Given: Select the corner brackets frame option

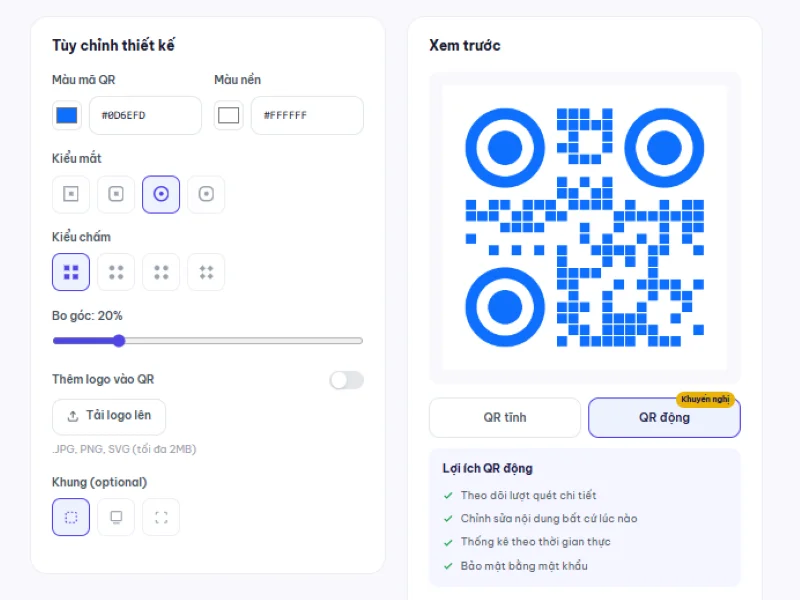Looking at the screenshot, I should pos(161,517).
